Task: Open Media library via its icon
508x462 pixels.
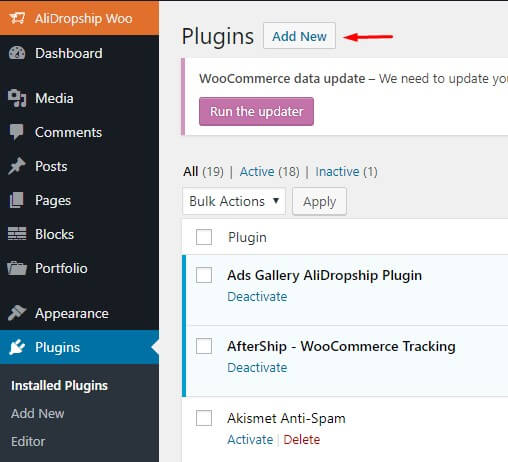Action: (x=17, y=98)
